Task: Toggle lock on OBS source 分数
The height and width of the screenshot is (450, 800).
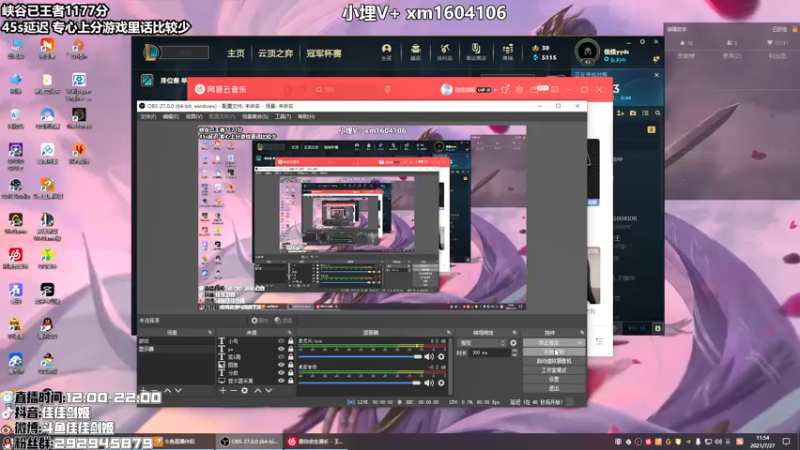Action: click(290, 373)
